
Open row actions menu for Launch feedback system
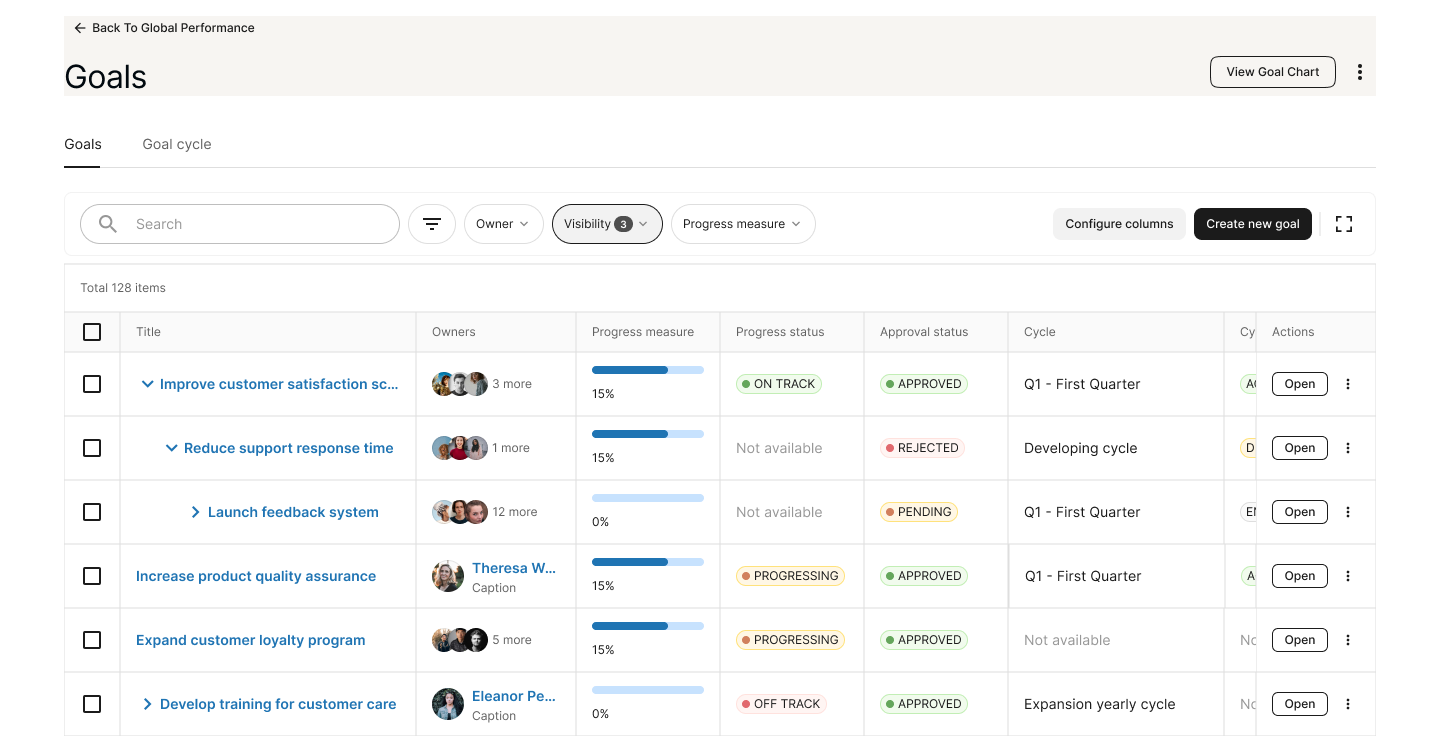(1347, 511)
